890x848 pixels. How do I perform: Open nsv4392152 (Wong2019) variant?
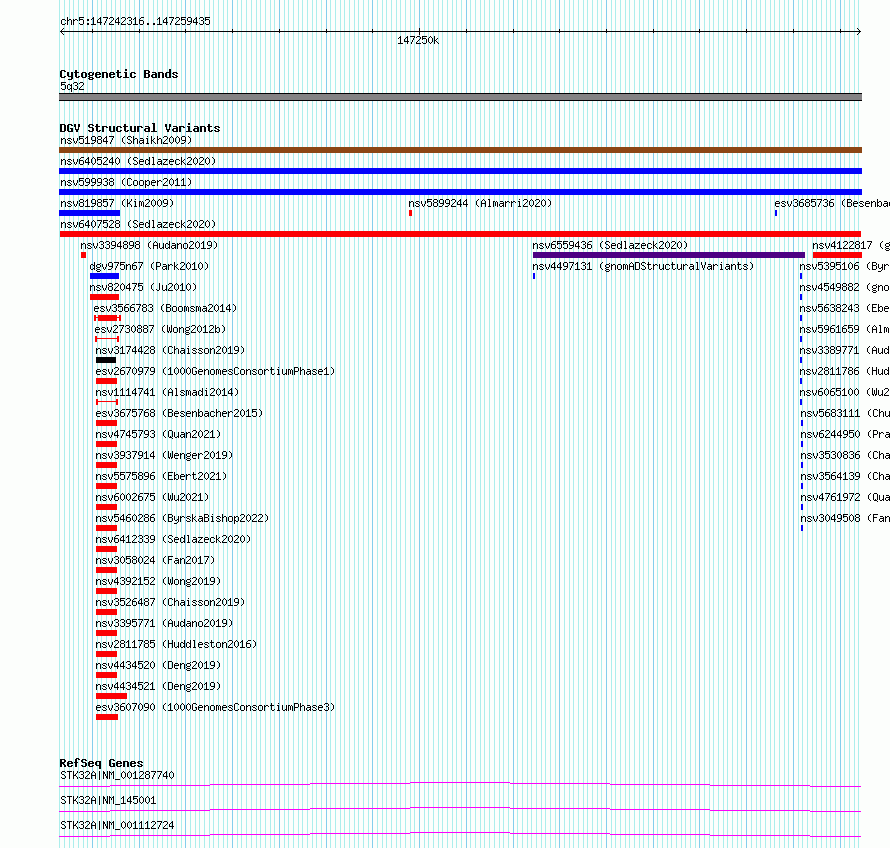pyautogui.click(x=158, y=581)
